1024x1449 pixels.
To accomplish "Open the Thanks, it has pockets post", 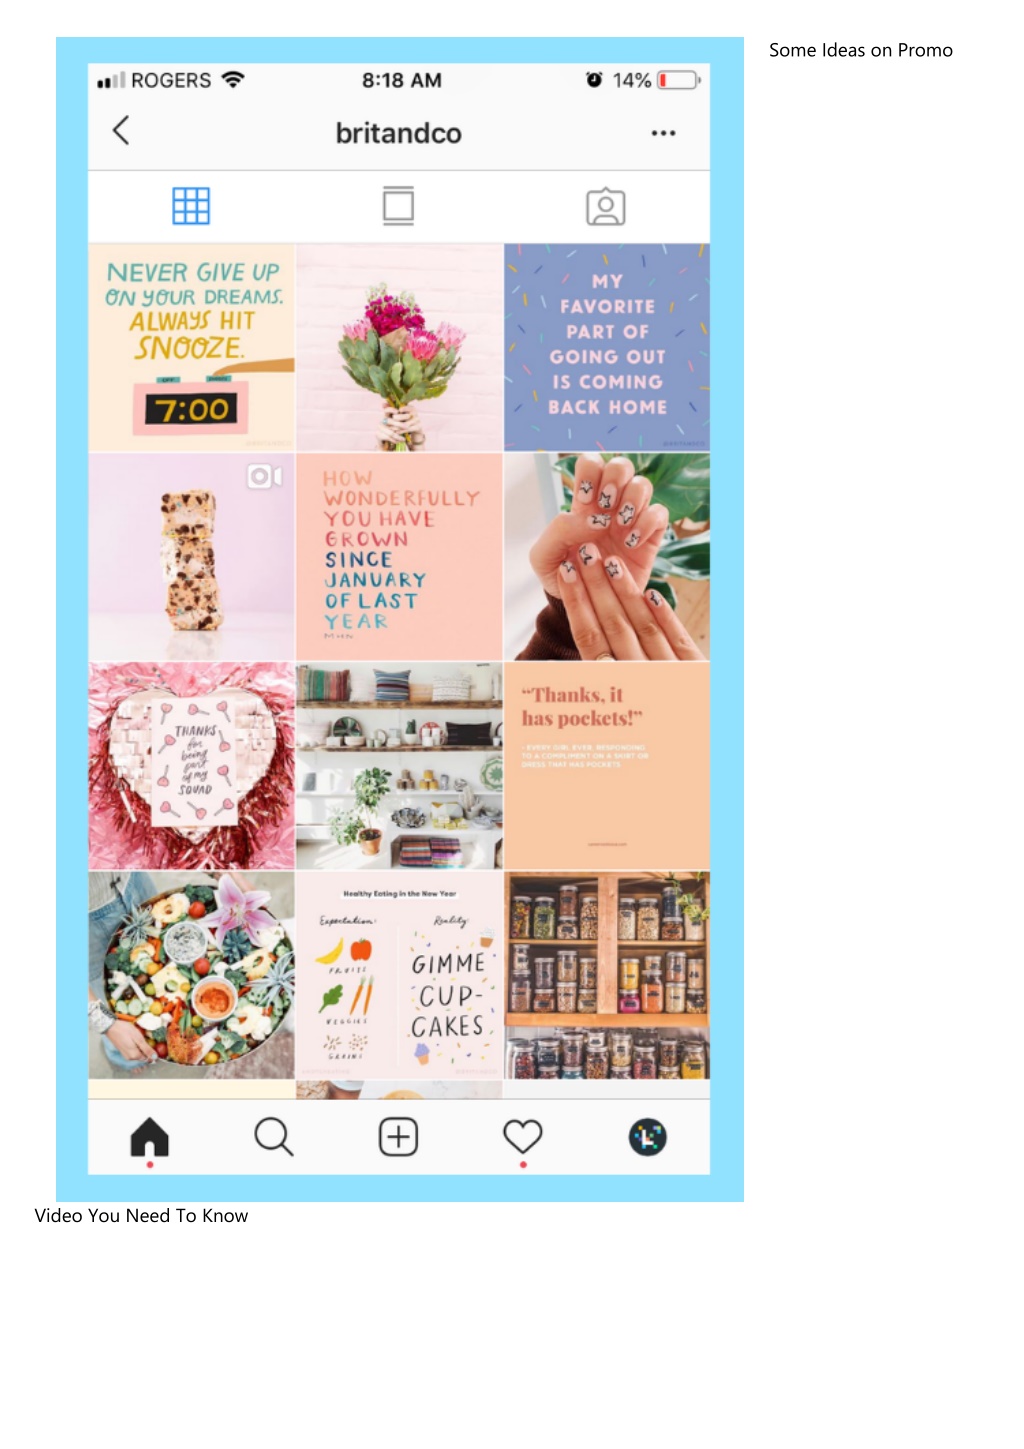I will (x=607, y=766).
